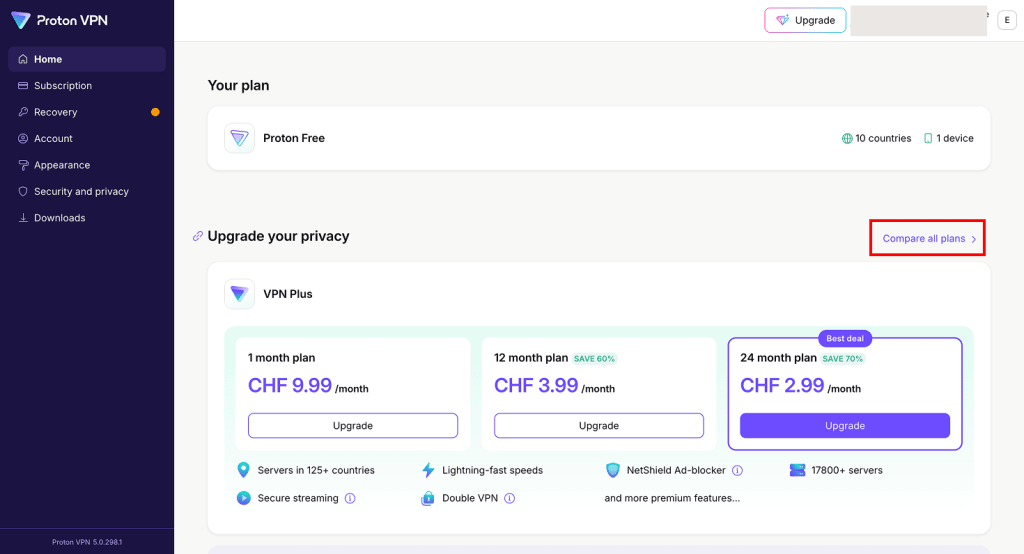Upgrade to the 12 month plan

pos(599,425)
